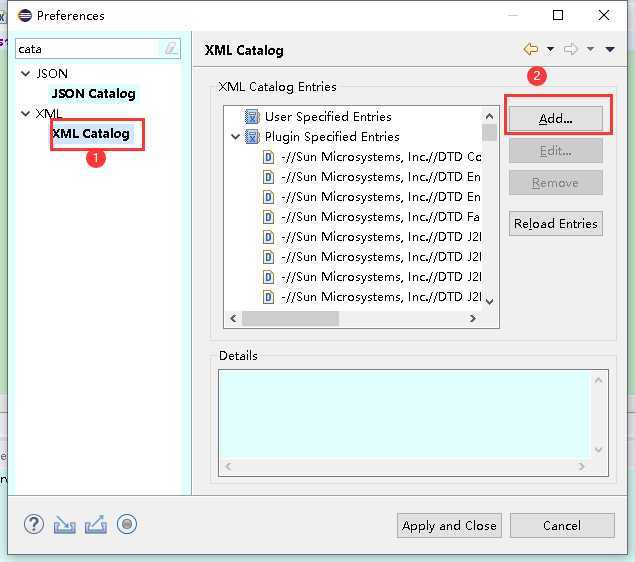Click the catalog list vertical scrollbar thumb
Screen dimensions: 635x562
pyautogui.click(x=489, y=132)
